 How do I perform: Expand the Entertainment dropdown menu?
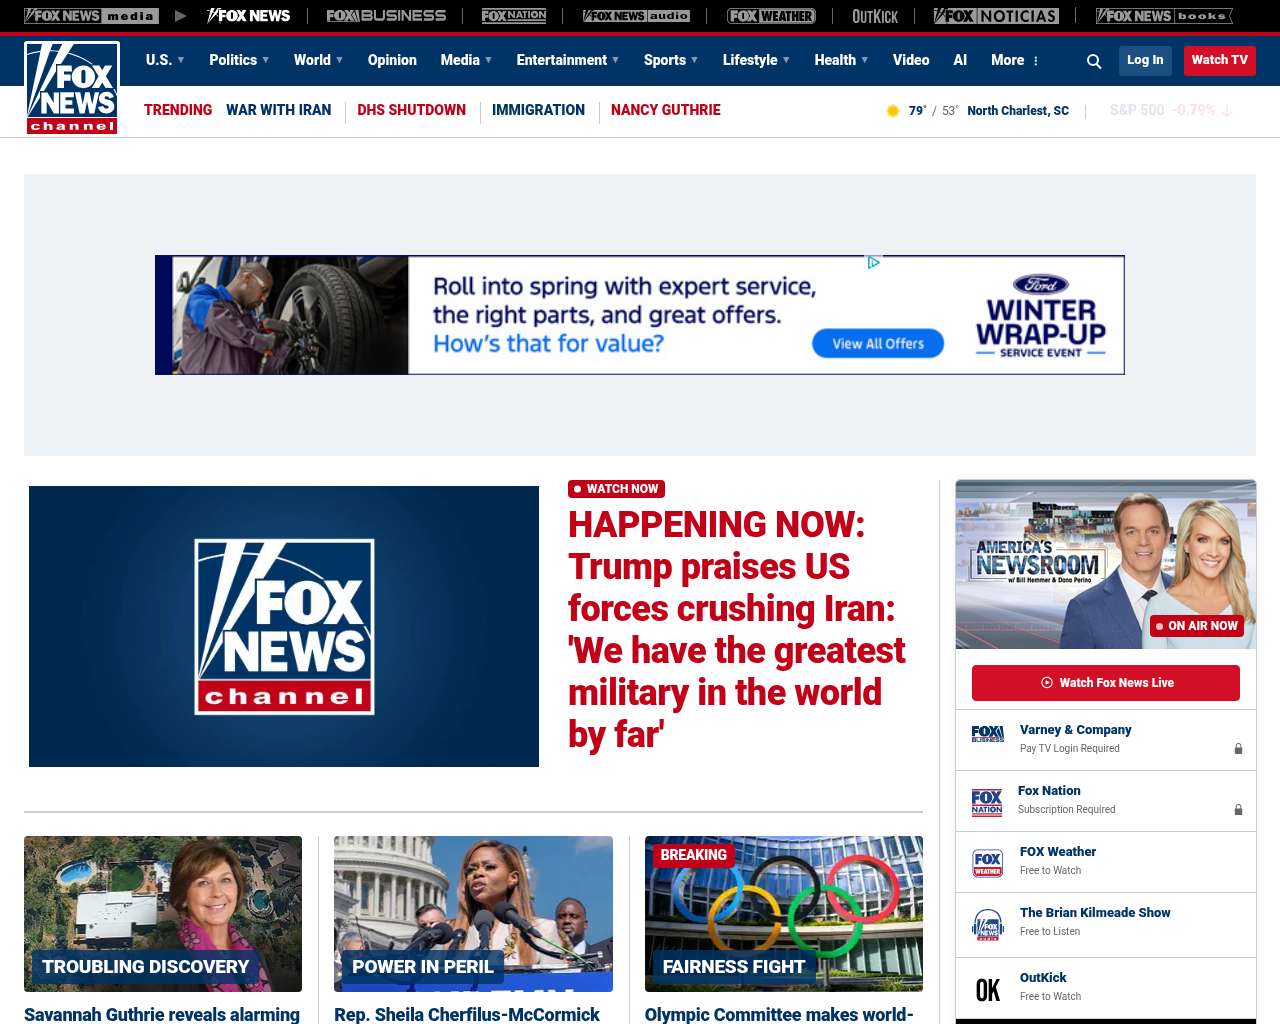(567, 60)
